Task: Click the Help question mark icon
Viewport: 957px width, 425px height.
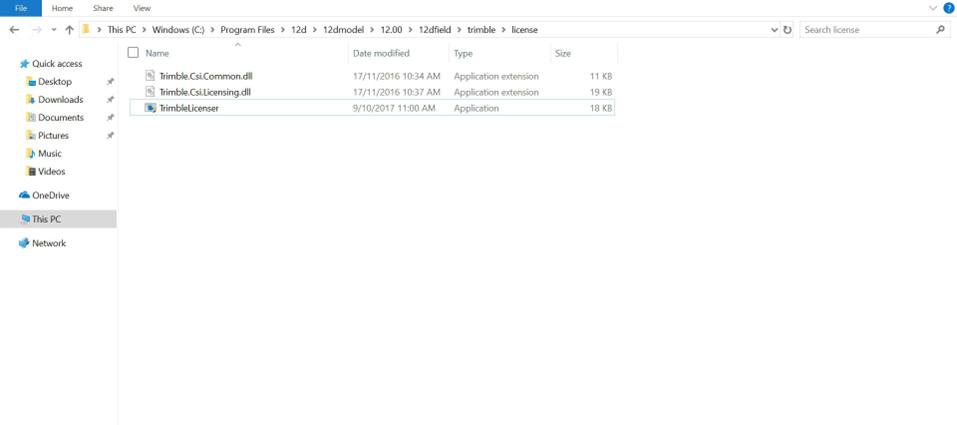Action: pyautogui.click(x=948, y=8)
